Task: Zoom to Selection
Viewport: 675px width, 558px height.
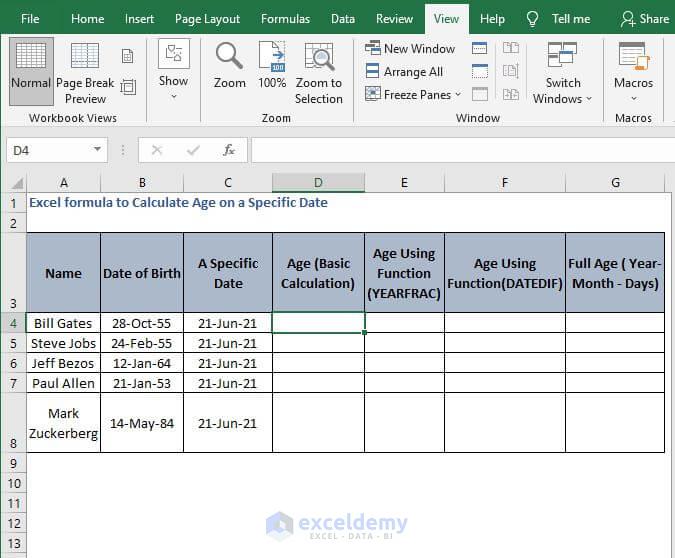Action: pyautogui.click(x=319, y=73)
